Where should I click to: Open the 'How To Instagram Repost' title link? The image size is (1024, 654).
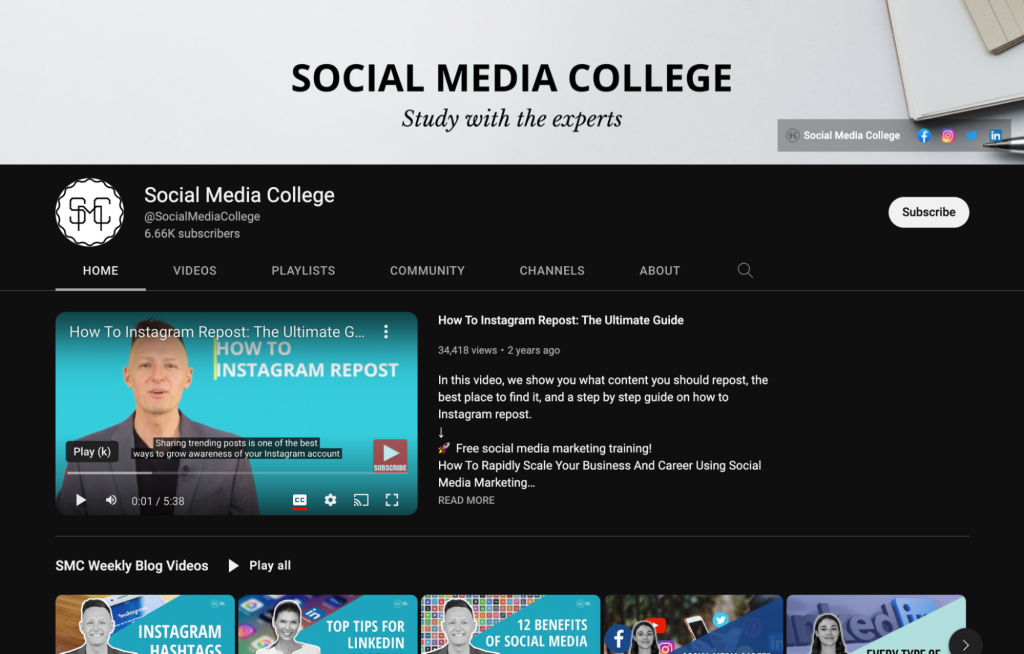[x=560, y=320]
